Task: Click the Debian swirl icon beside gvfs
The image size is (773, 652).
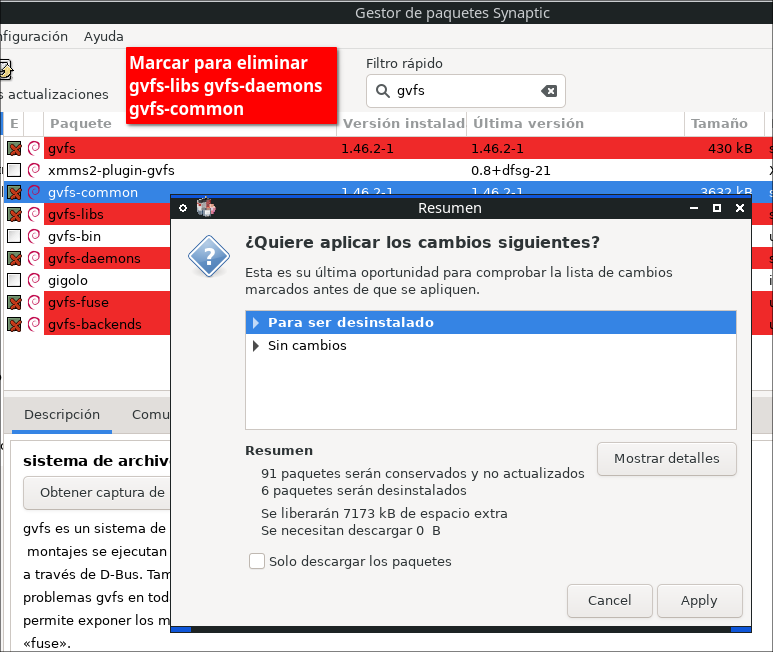Action: tap(34, 148)
